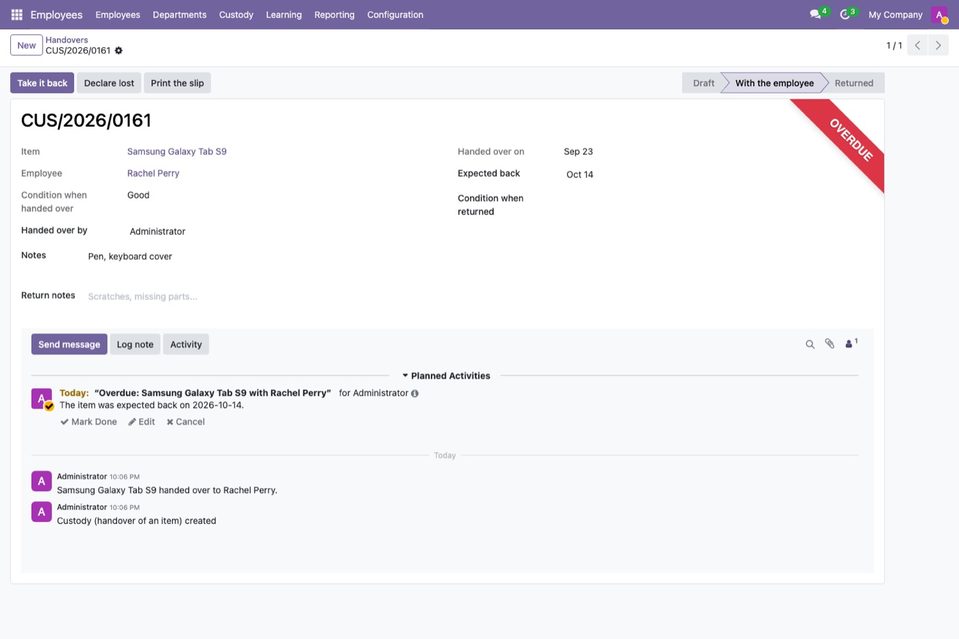Open the activities clock icon

pos(847,14)
